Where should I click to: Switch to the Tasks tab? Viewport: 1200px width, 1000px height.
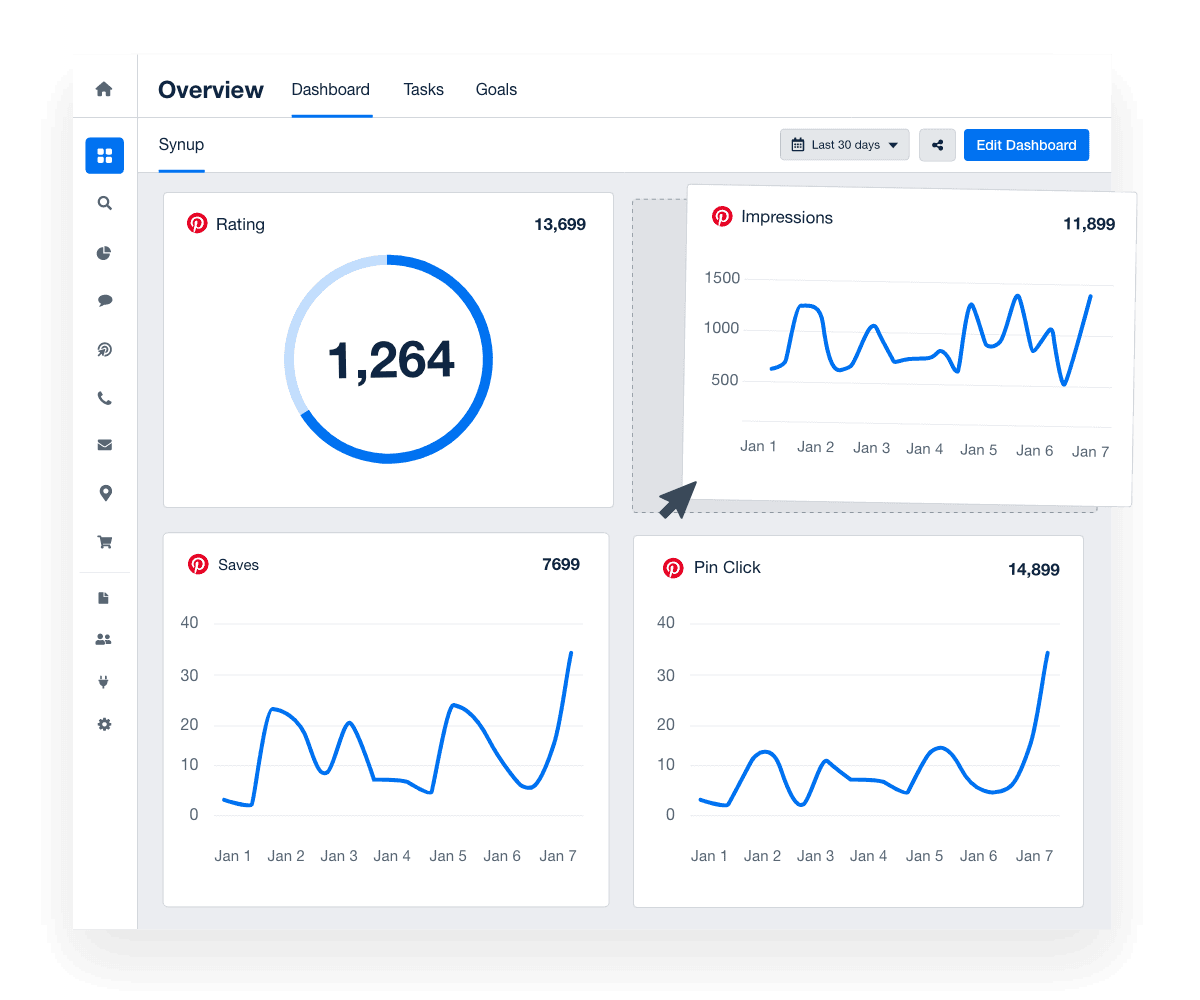(423, 90)
